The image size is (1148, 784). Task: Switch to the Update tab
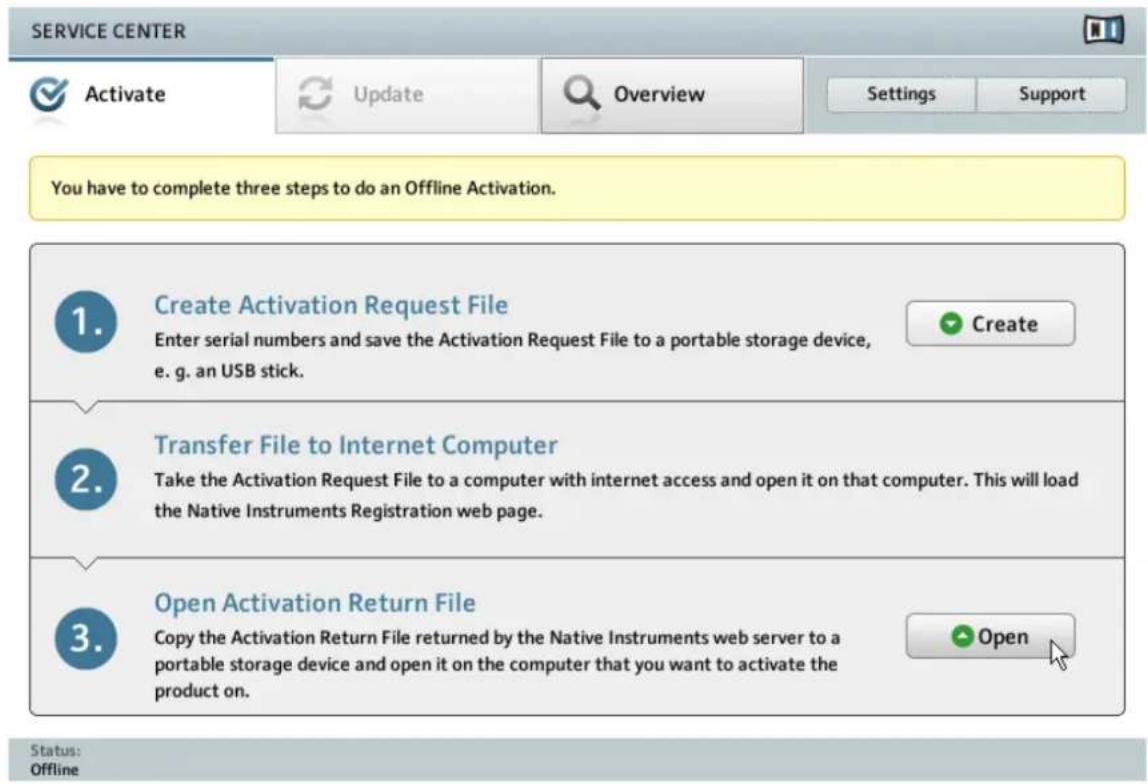pyautogui.click(x=407, y=95)
